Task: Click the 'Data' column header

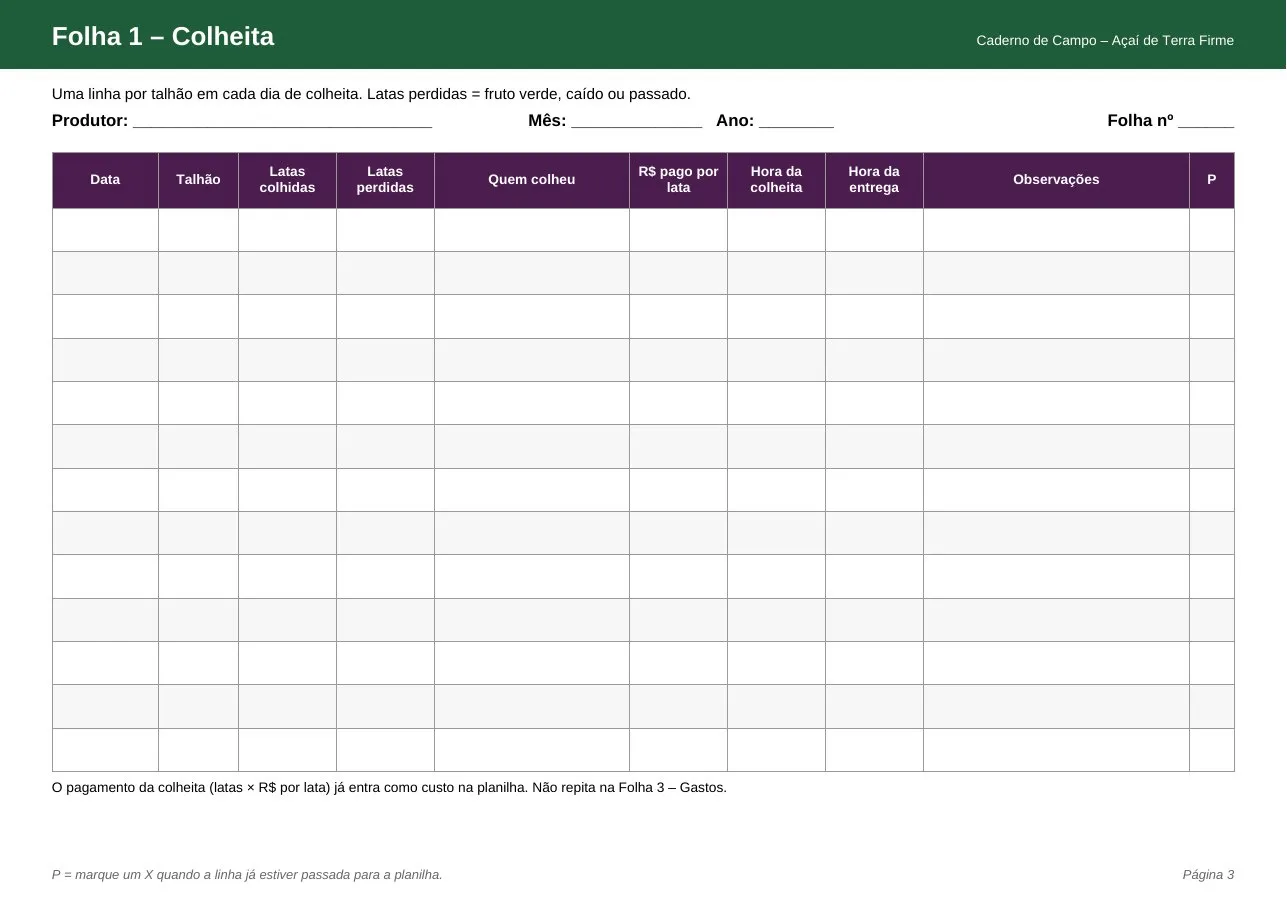Action: tap(105, 180)
